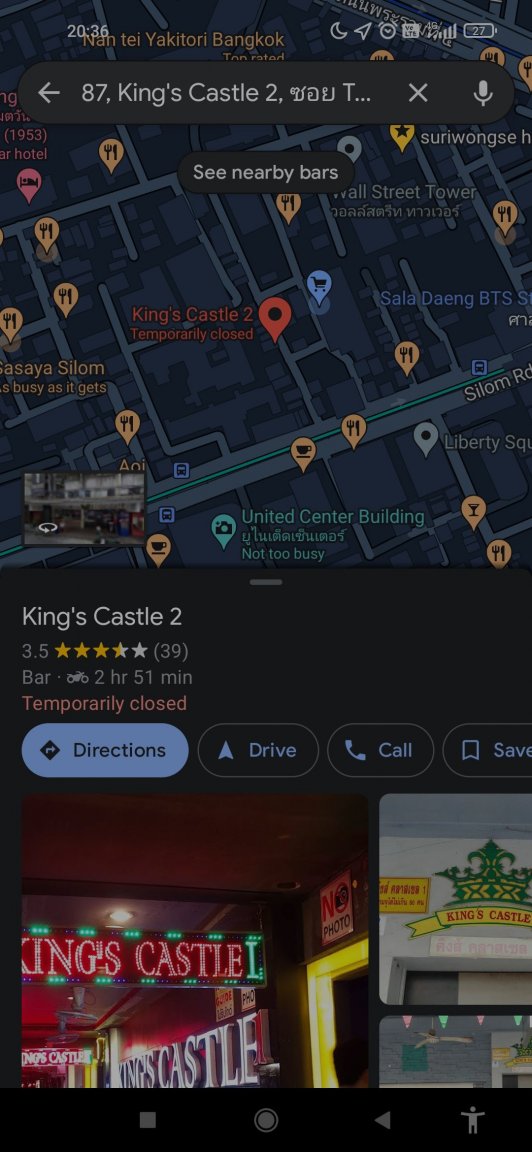
Task: Tap the Drive button
Action: tap(258, 750)
